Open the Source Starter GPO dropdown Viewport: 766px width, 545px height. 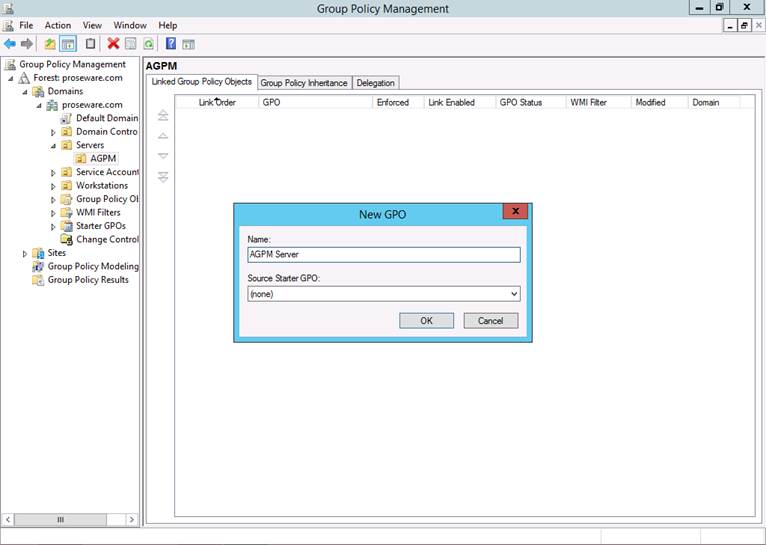pyautogui.click(x=514, y=294)
